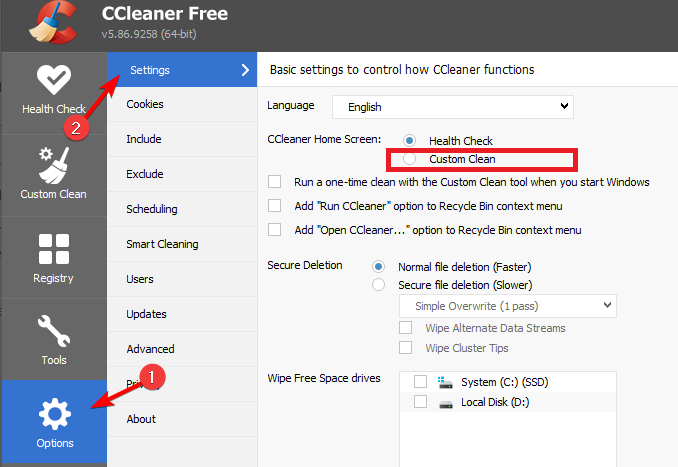The width and height of the screenshot is (678, 467).
Task: Open the Health Check heart icon
Action: click(54, 79)
